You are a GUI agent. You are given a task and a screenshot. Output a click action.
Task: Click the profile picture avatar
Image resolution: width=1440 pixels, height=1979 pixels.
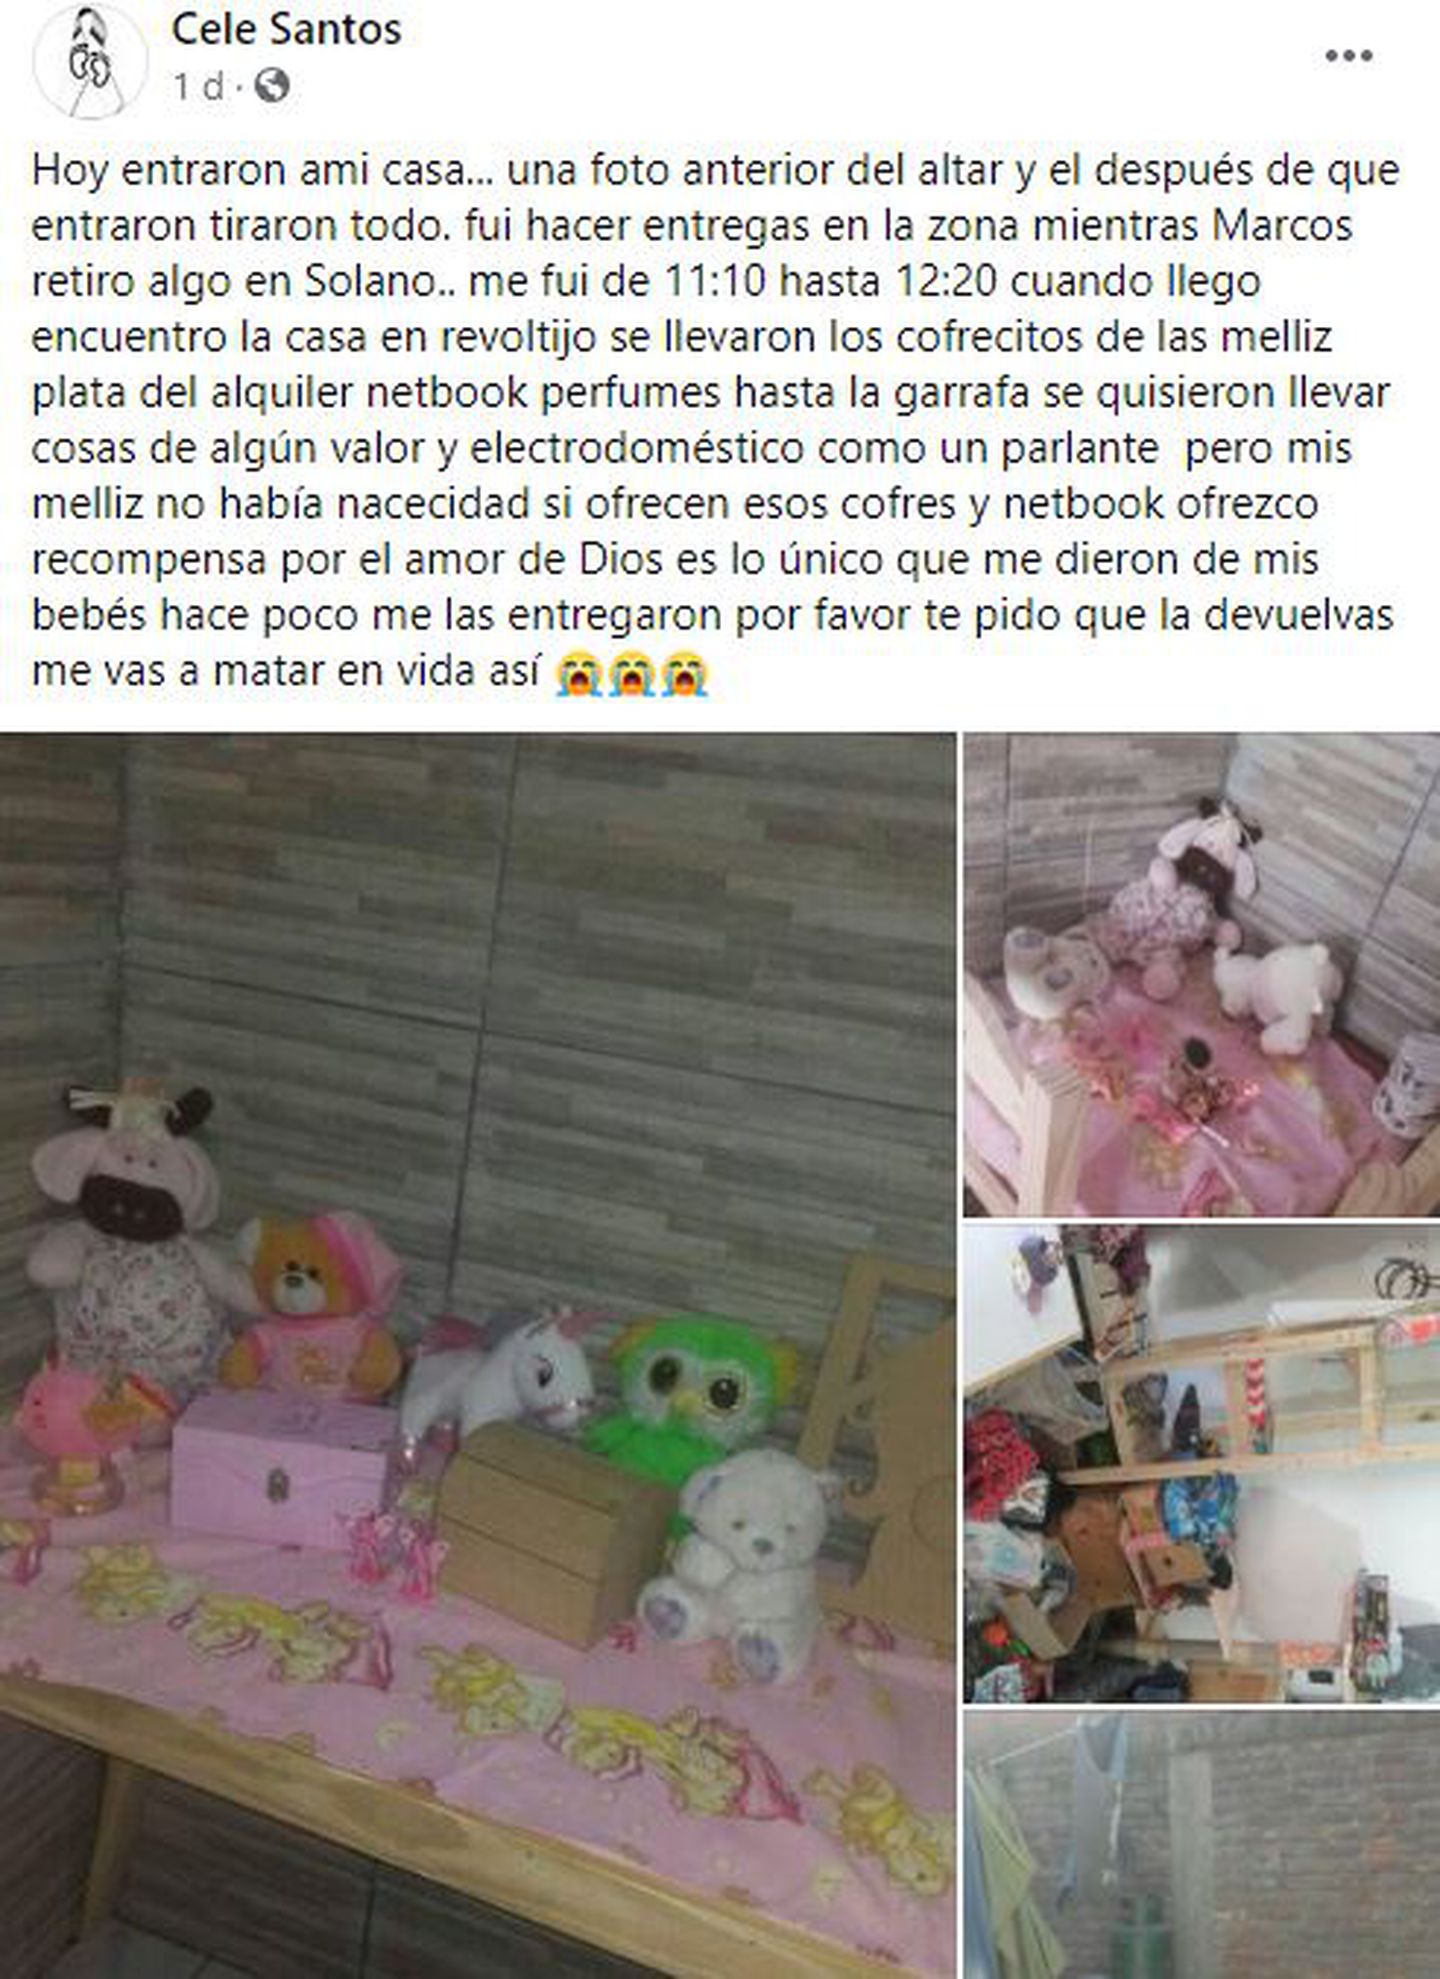(91, 60)
